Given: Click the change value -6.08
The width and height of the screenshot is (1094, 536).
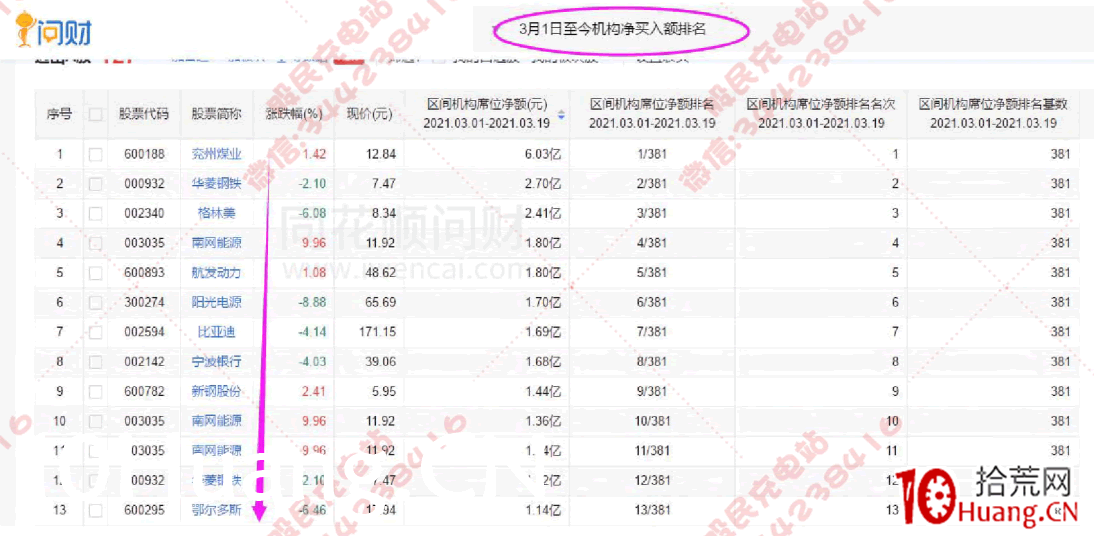Looking at the screenshot, I should [311, 213].
